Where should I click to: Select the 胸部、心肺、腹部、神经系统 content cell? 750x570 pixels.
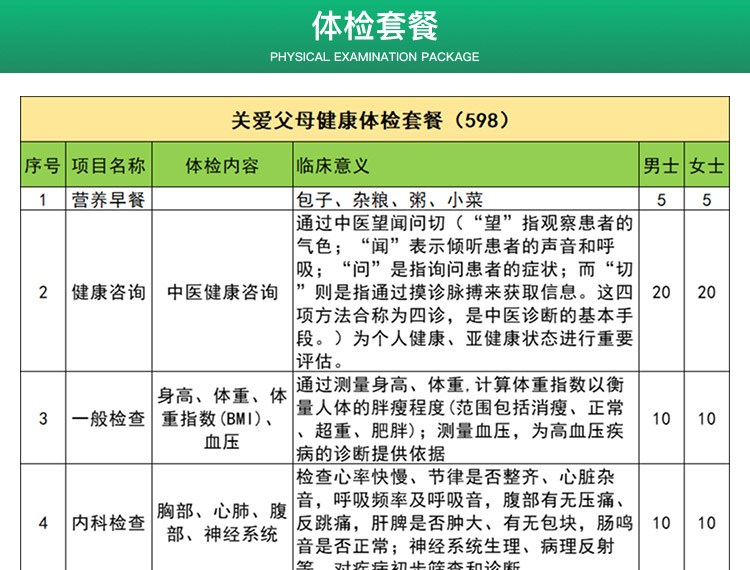tap(222, 522)
